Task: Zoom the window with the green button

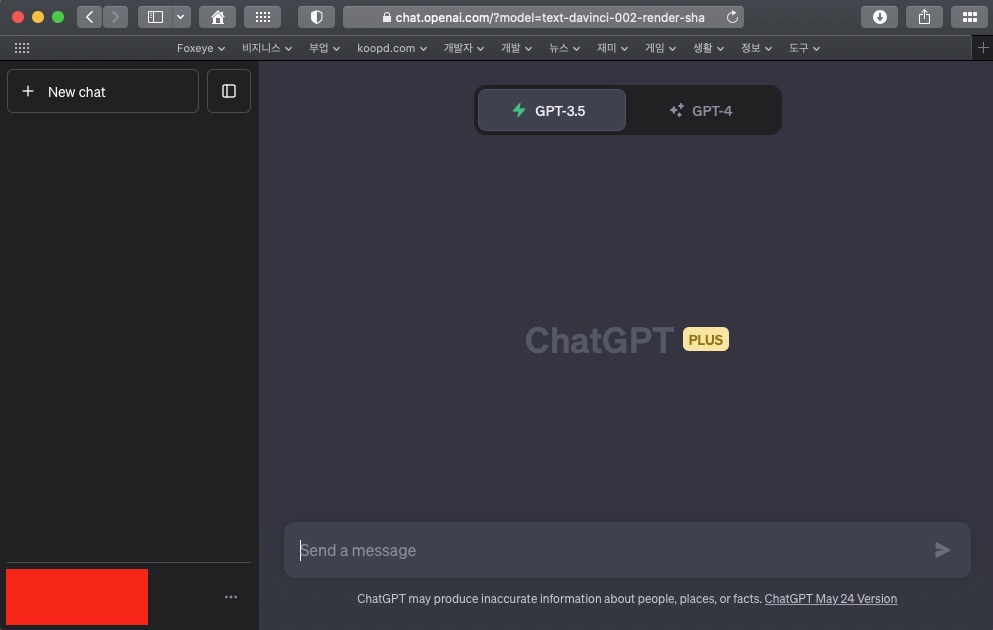Action: point(58,17)
